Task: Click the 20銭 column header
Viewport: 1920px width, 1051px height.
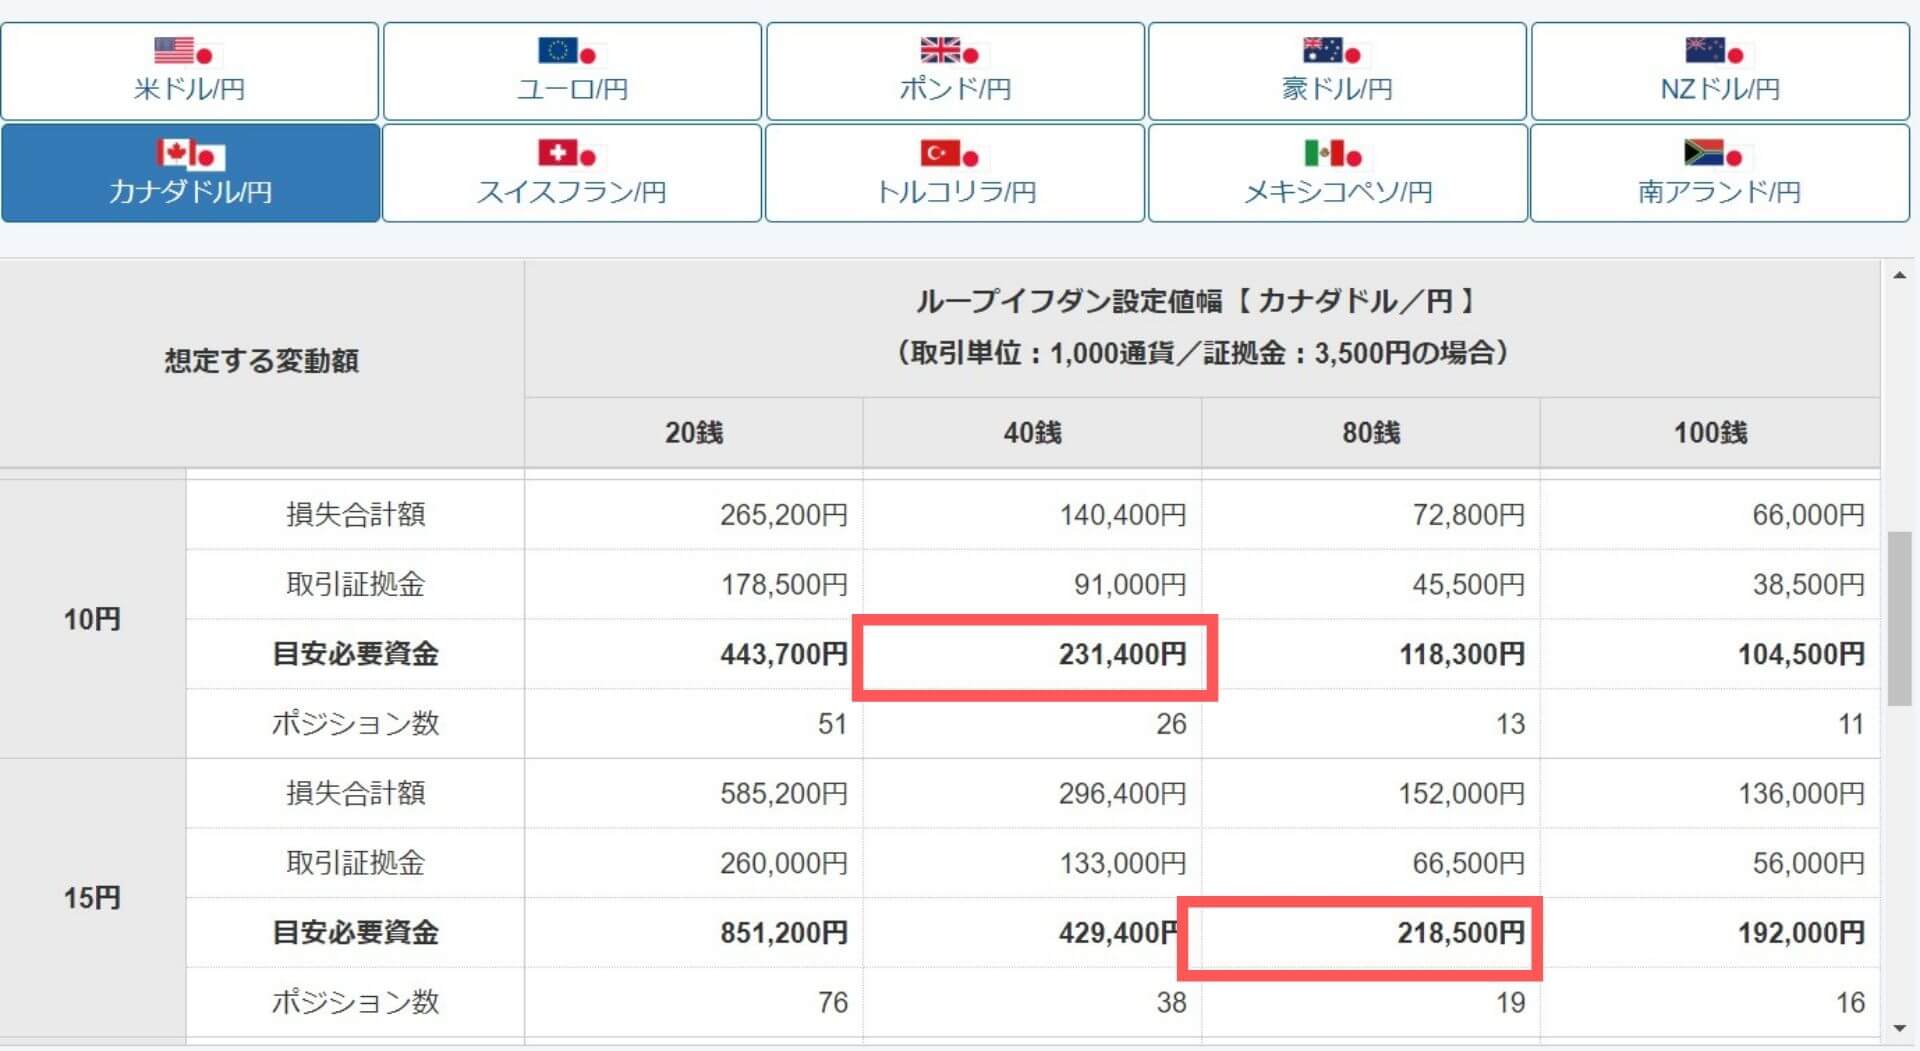Action: pos(694,433)
